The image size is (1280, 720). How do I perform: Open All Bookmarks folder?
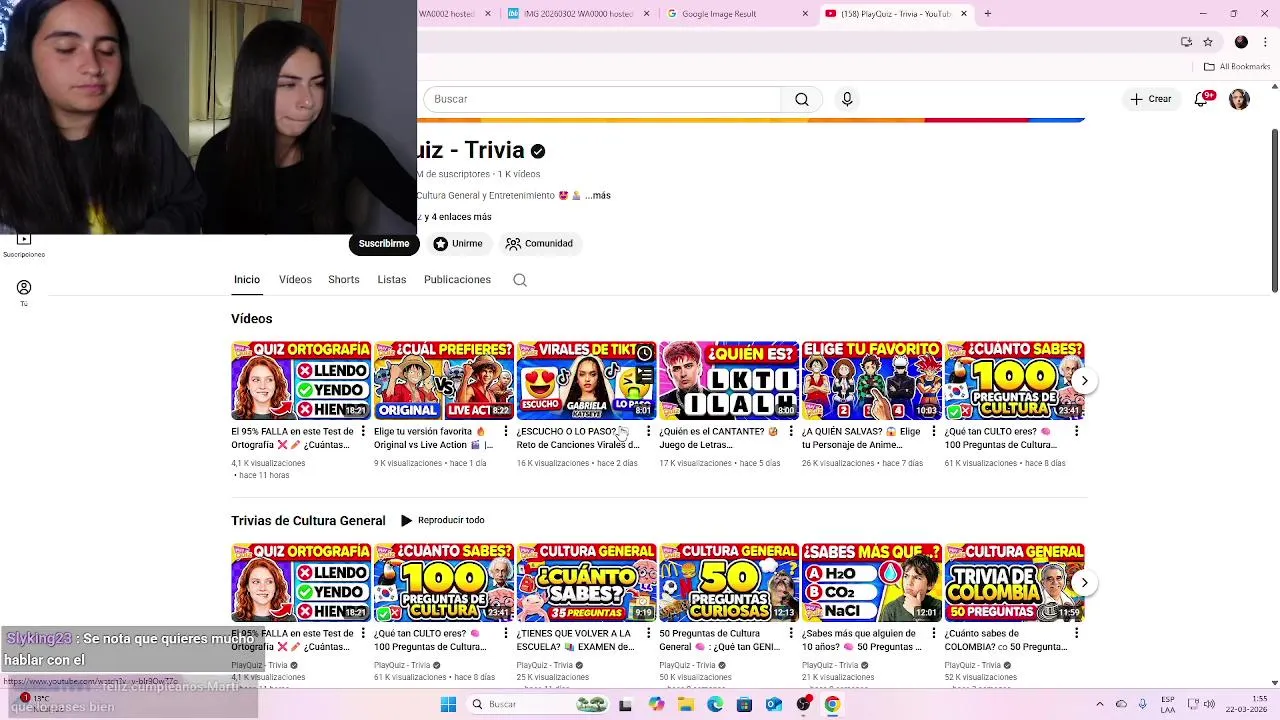(1236, 66)
